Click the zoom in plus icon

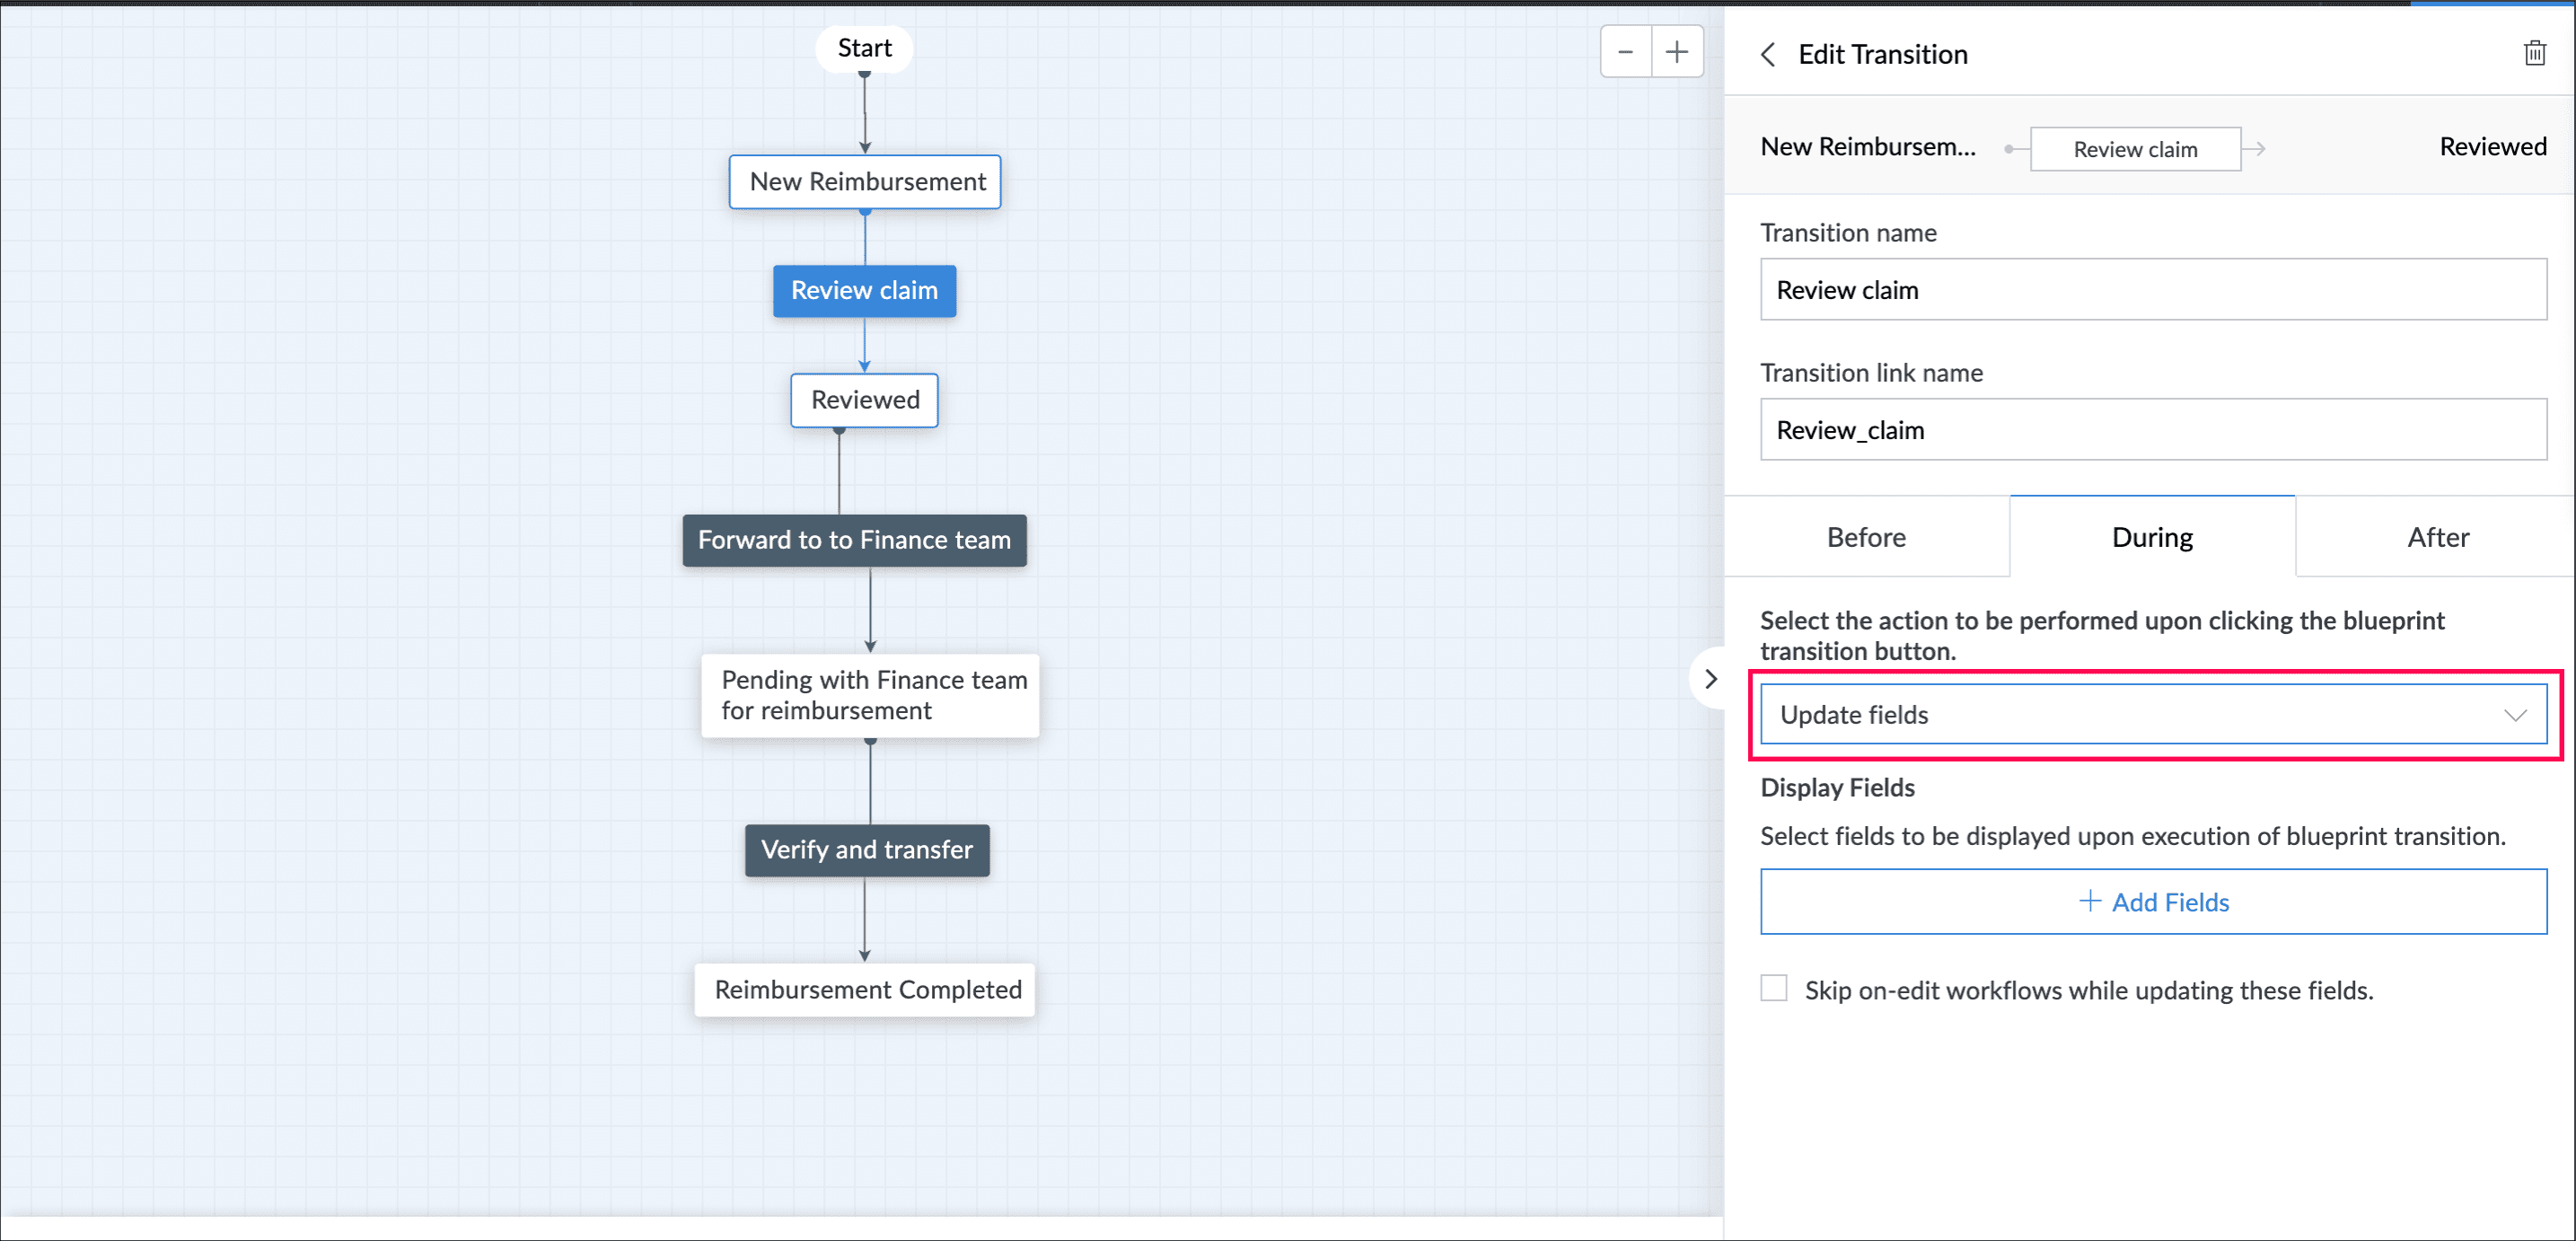tap(1677, 52)
